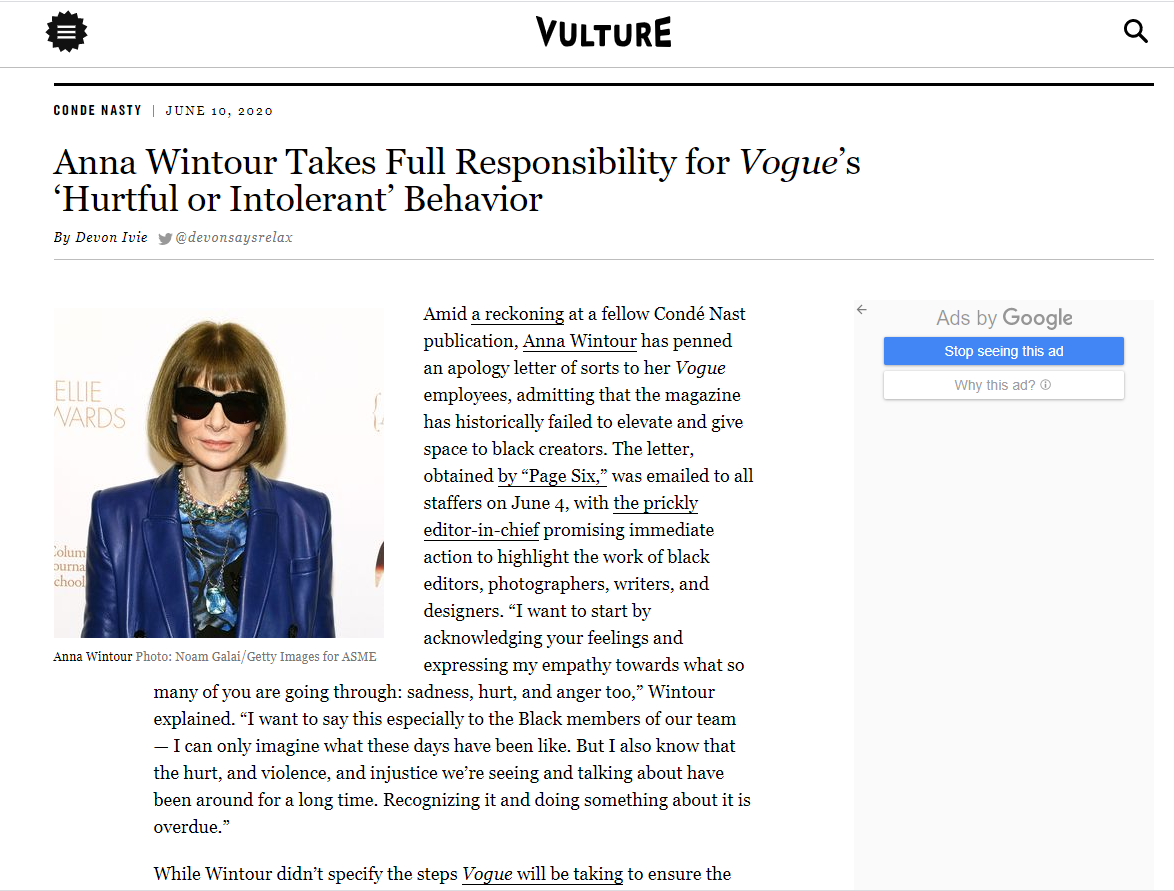The image size is (1174, 891).
Task: Click the info icon in 'Why this ad?'
Action: click(x=1046, y=385)
